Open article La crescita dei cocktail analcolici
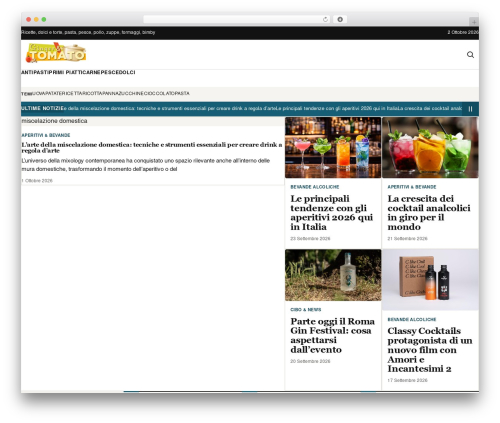 (429, 213)
